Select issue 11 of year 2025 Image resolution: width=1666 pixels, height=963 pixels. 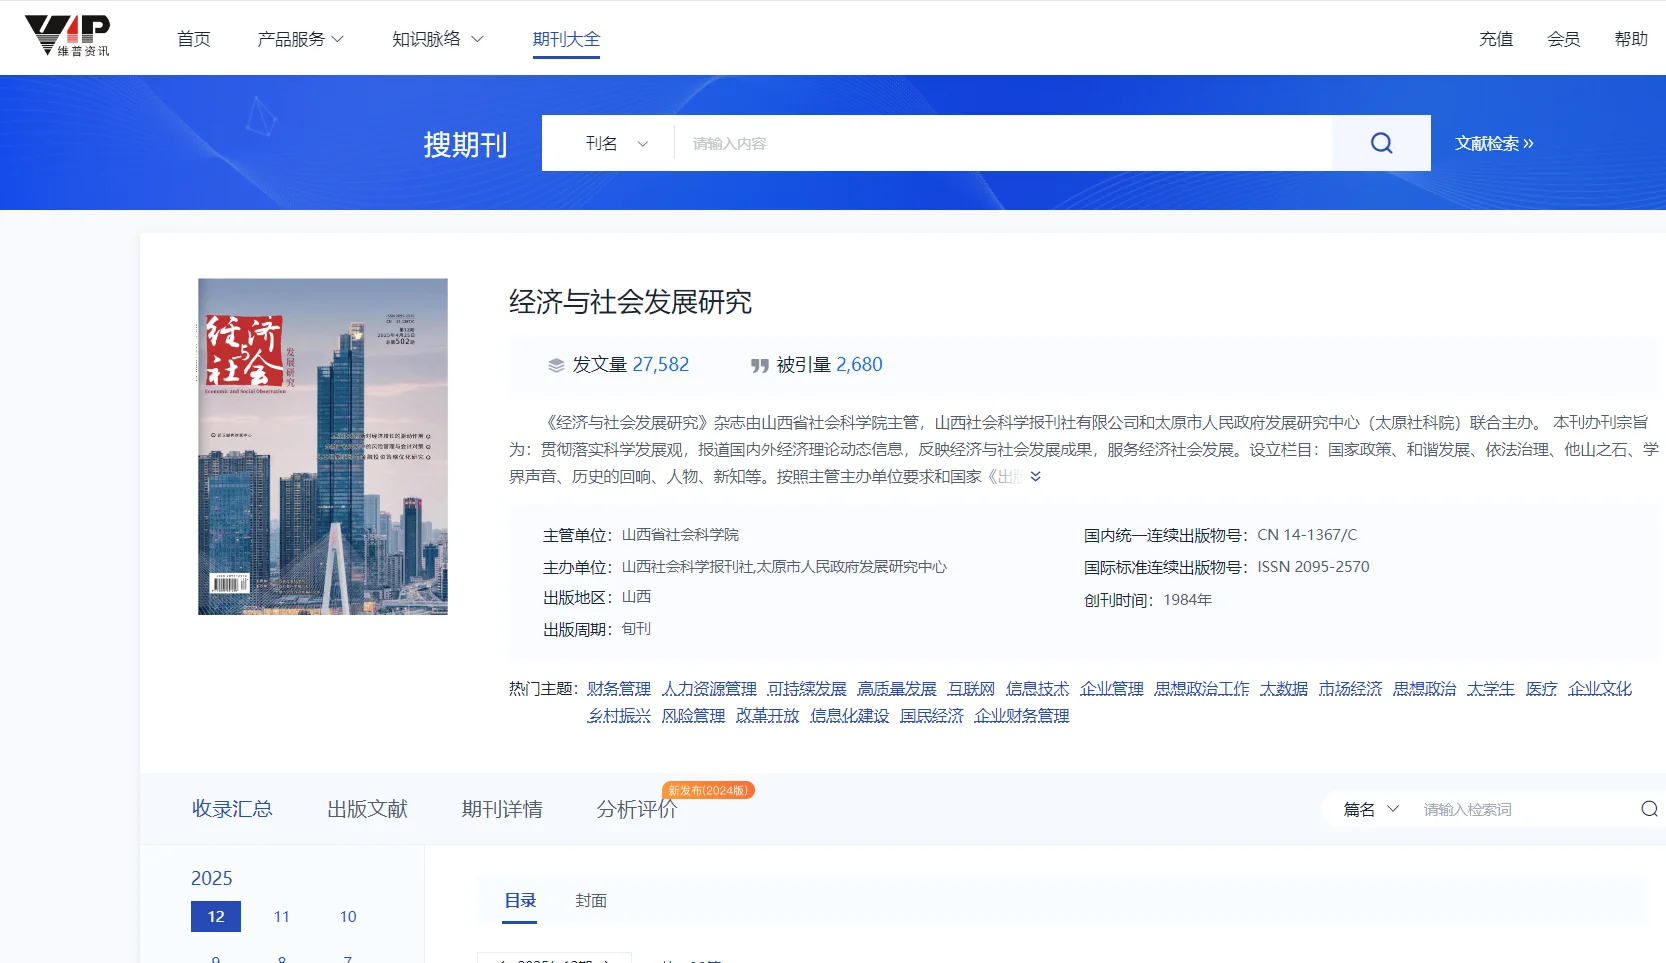click(281, 916)
